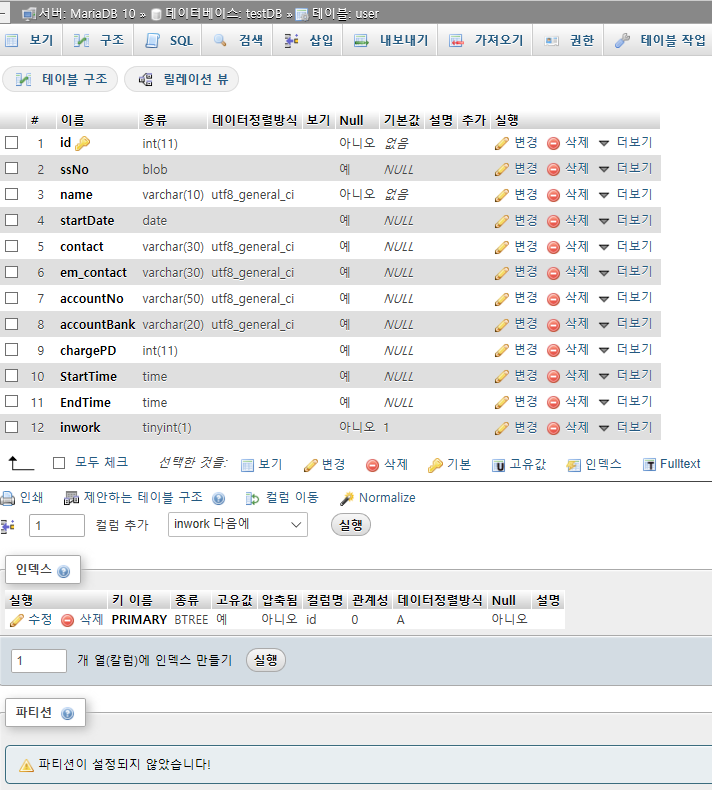Open 더보기 dropdown for name row
This screenshot has height=790, width=712.
[626, 194]
